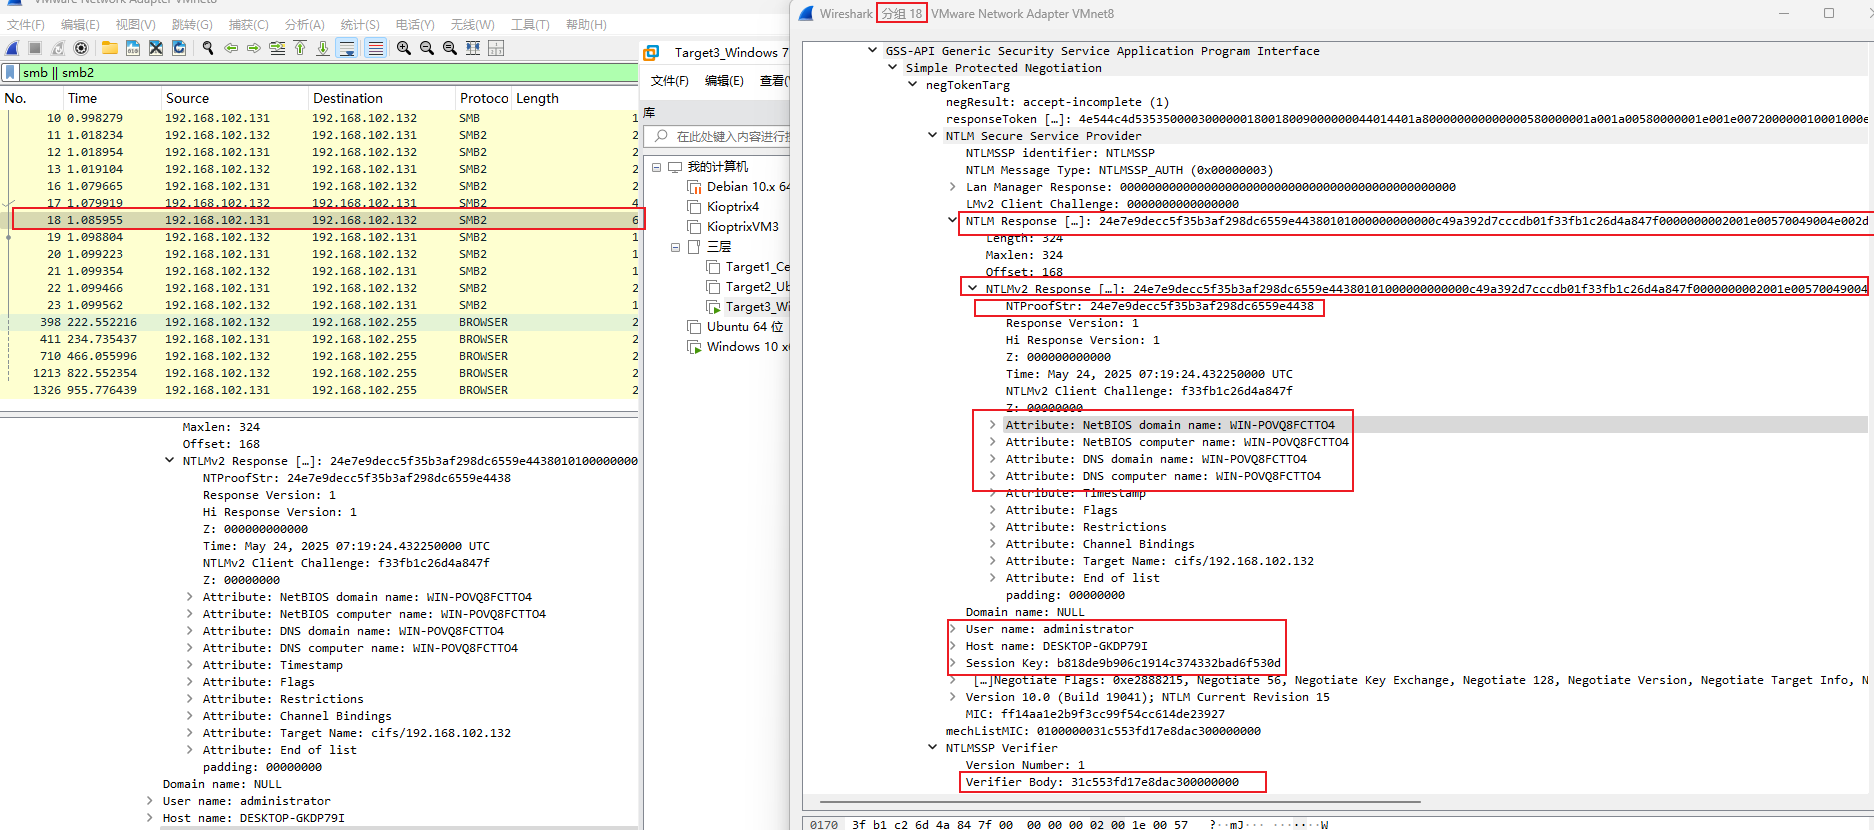Expand Lan Manager Response field

[x=952, y=186]
